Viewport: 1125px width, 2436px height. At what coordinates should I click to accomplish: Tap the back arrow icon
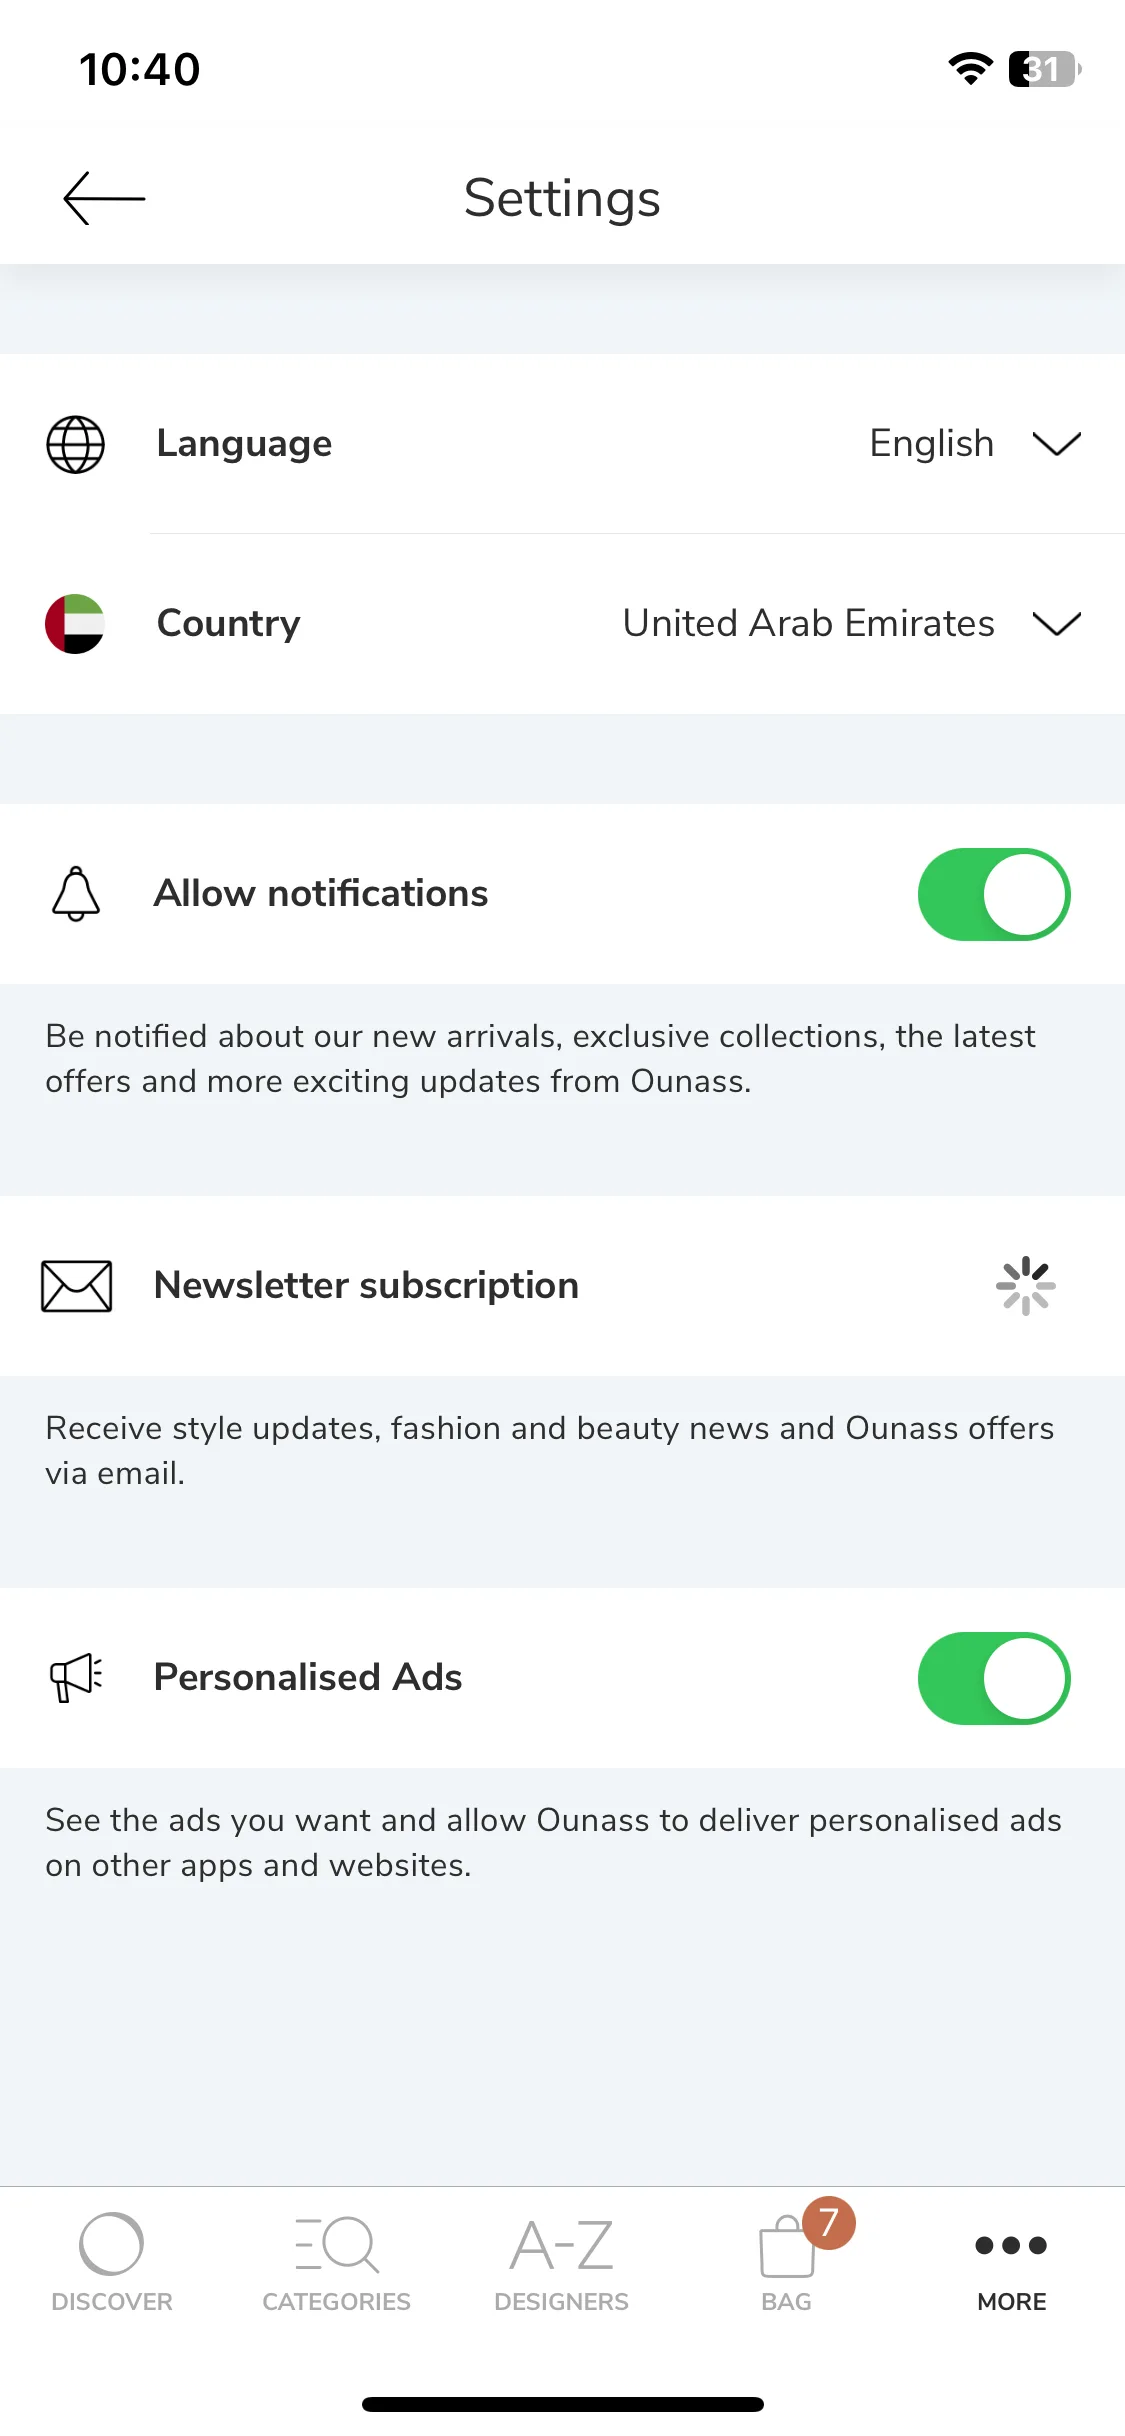click(104, 198)
